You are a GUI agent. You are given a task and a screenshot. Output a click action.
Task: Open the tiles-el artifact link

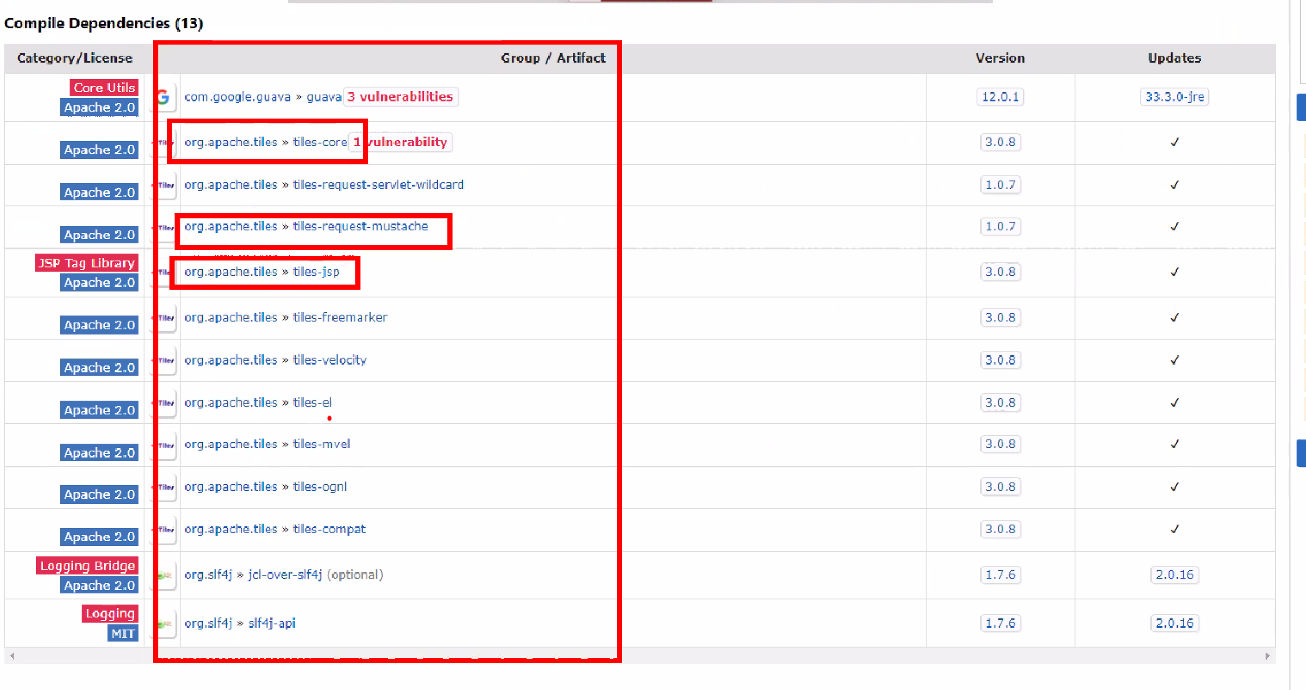click(x=312, y=403)
